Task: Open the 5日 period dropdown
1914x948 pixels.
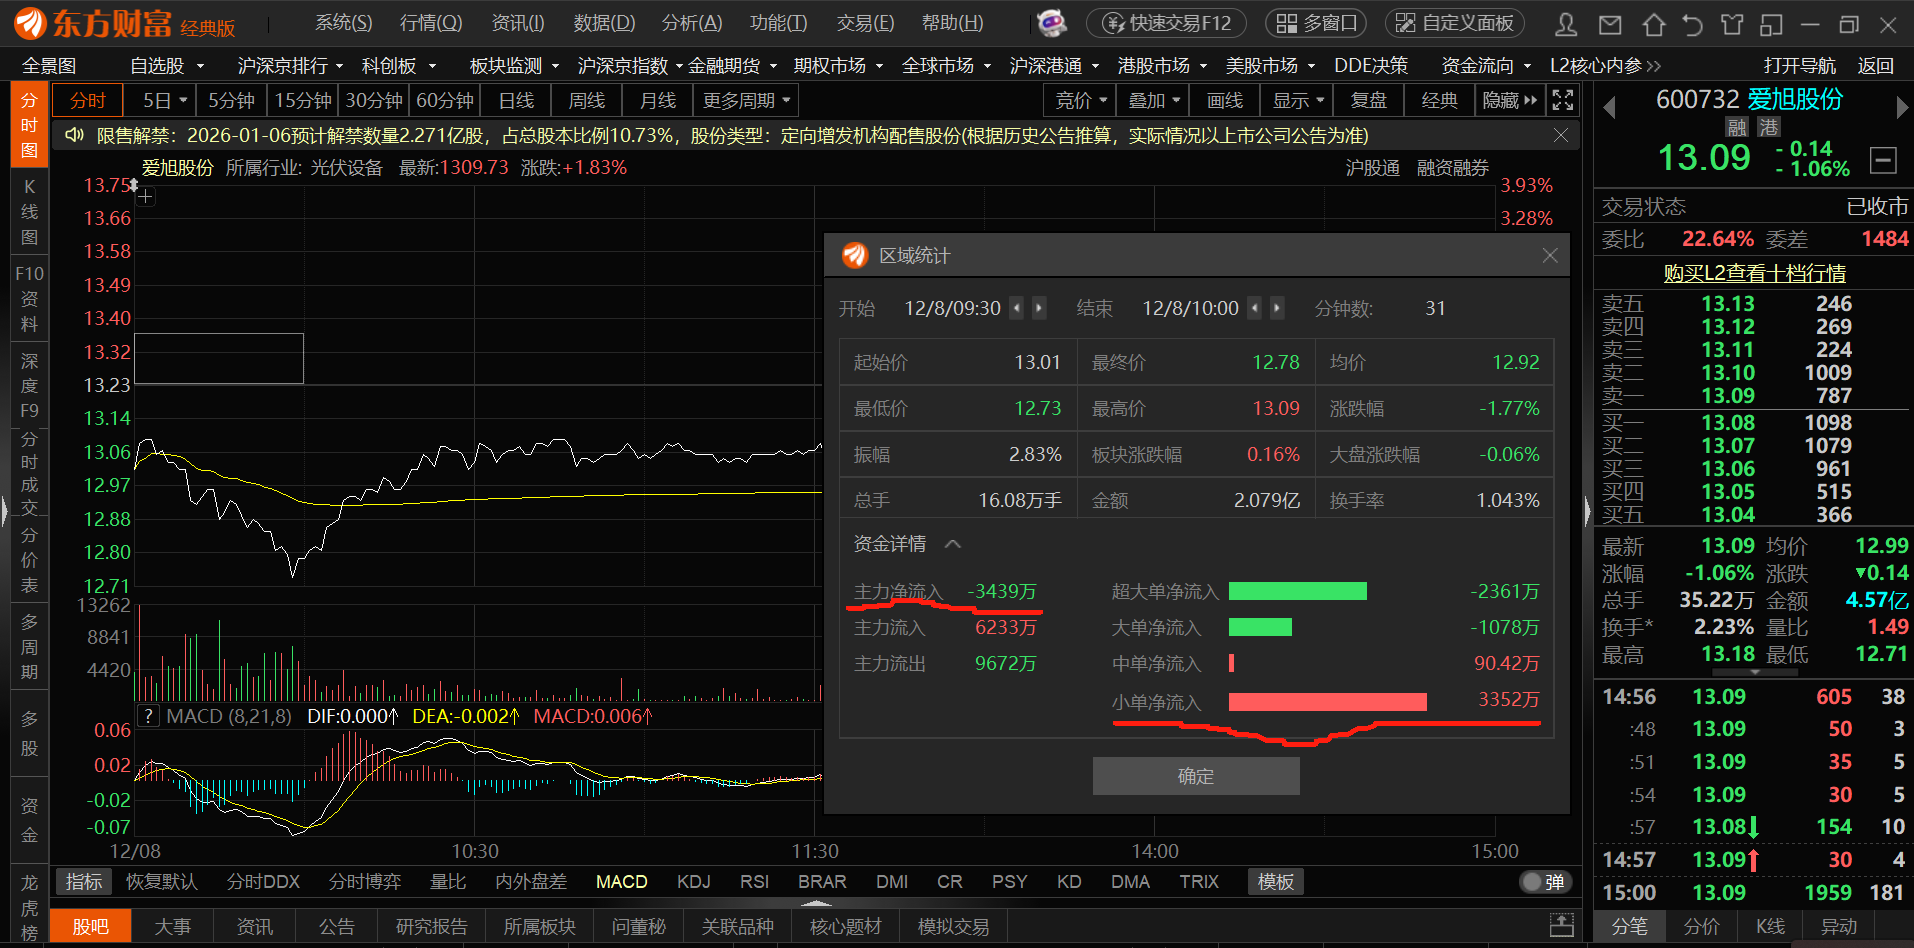Action: point(165,101)
